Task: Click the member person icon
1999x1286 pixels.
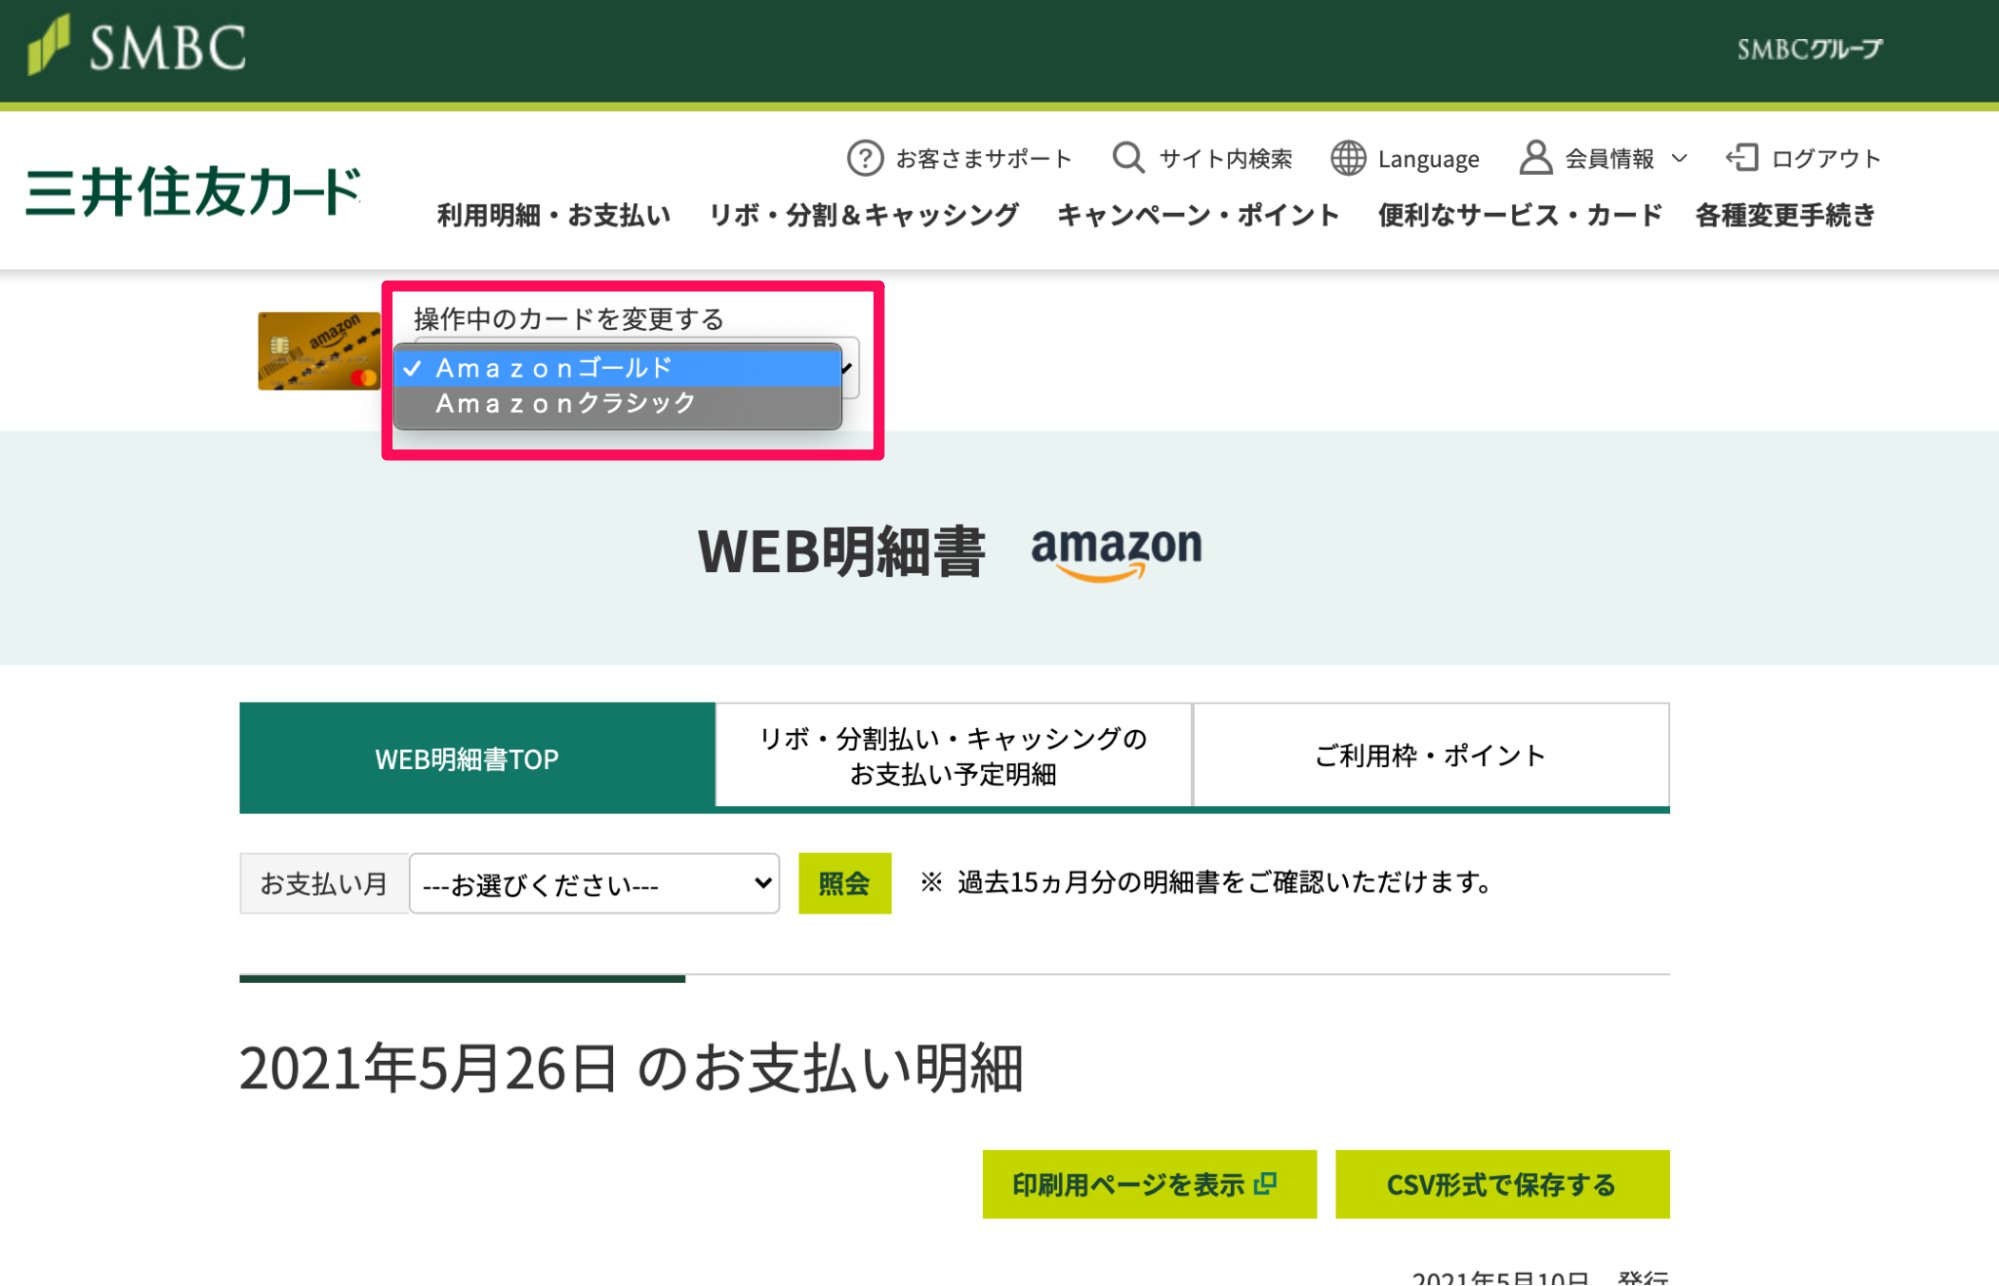Action: pos(1535,158)
